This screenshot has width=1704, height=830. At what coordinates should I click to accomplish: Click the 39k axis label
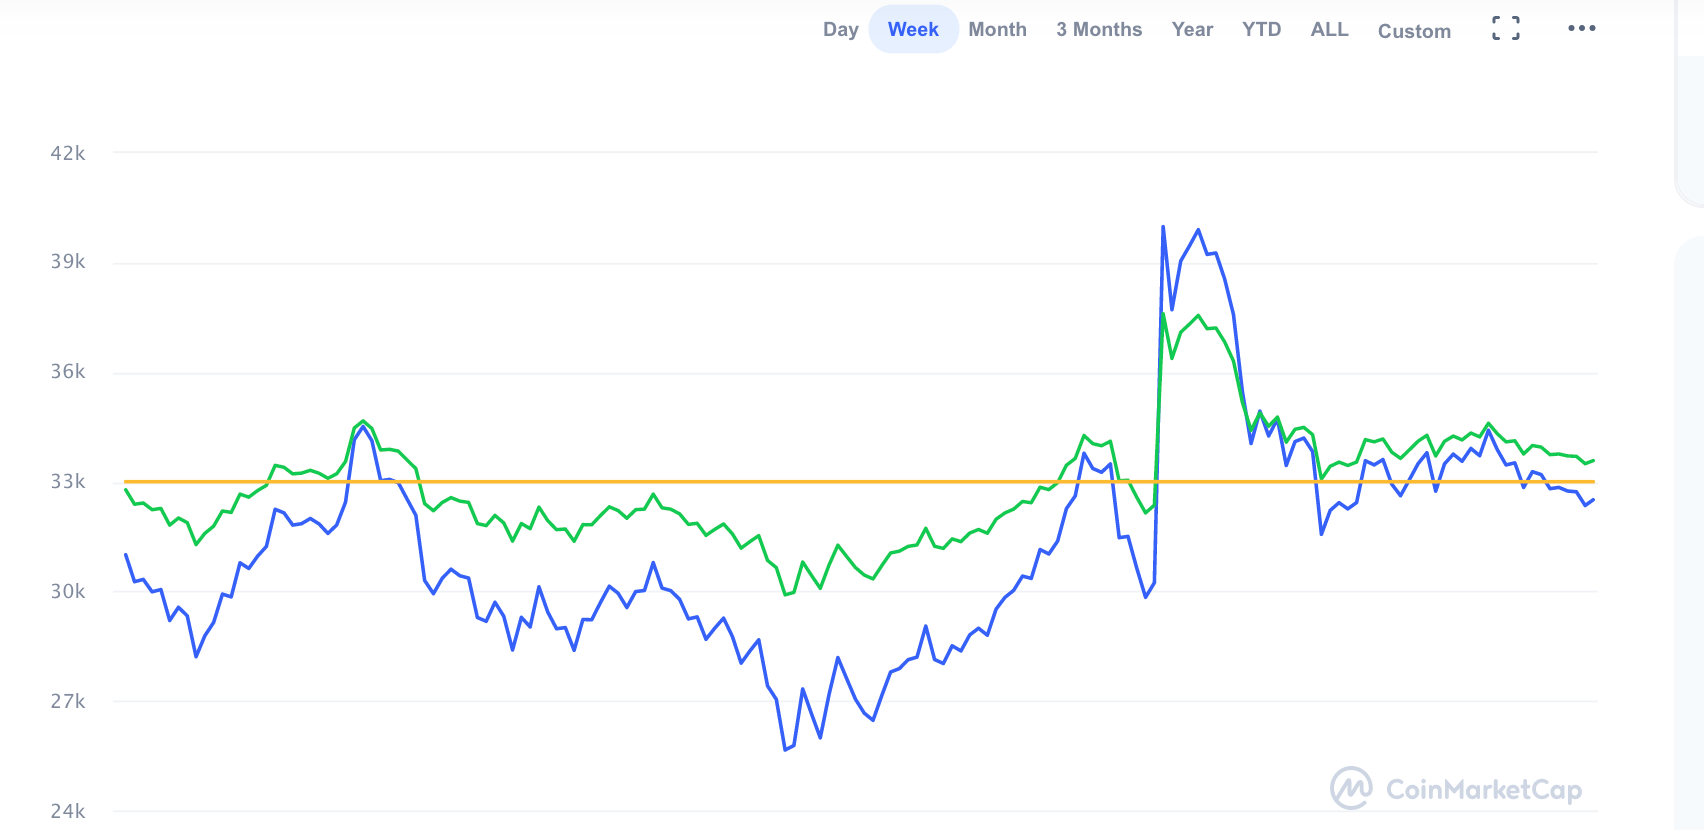[x=68, y=262]
